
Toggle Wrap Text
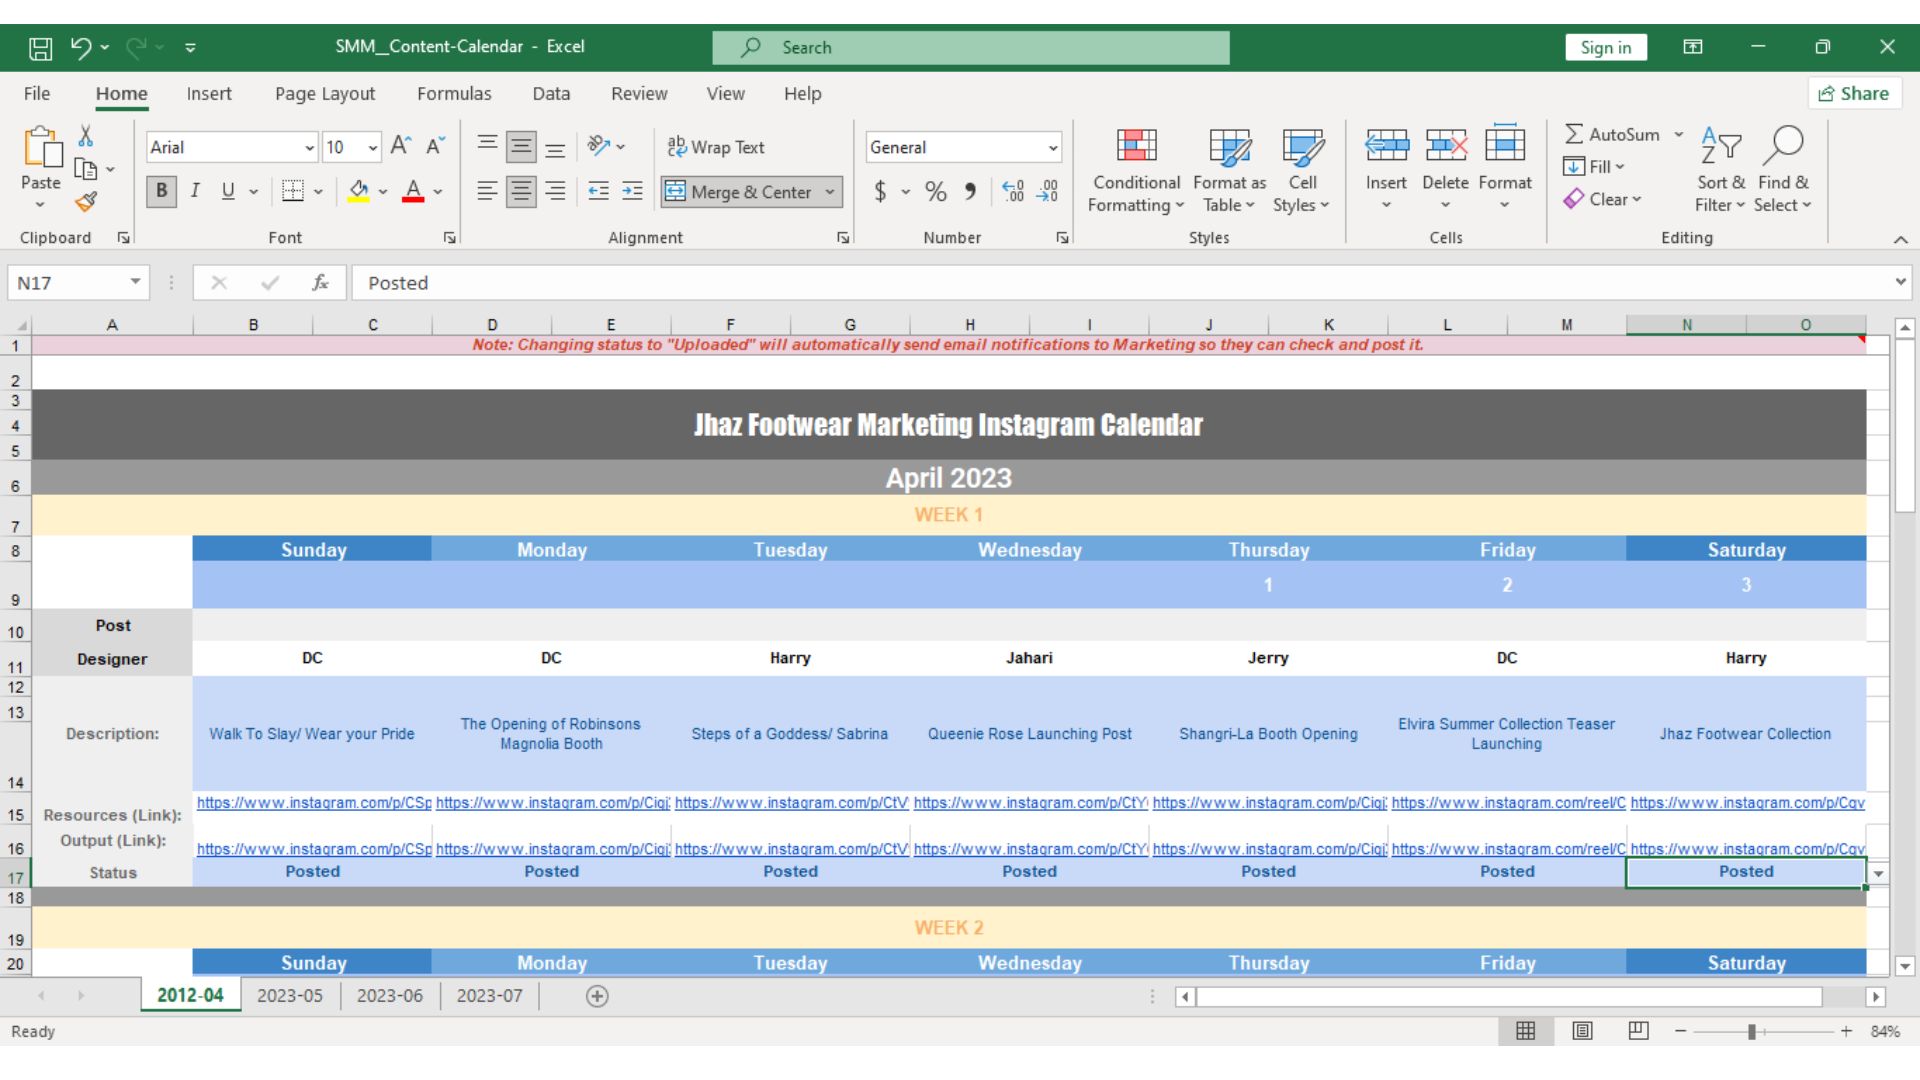716,147
